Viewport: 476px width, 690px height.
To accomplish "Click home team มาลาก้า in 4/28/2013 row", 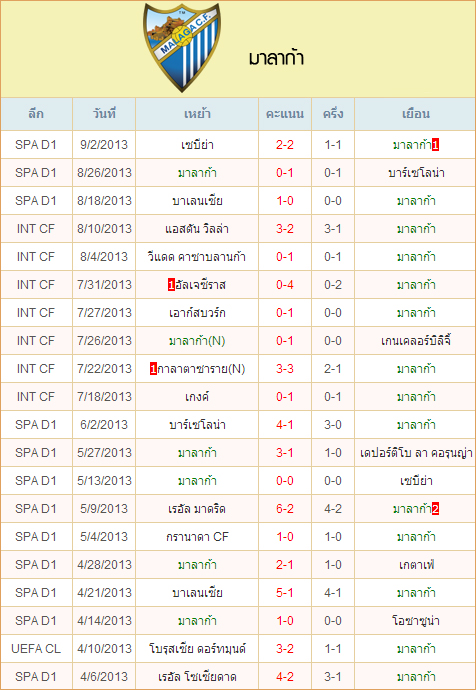I will pos(197,565).
